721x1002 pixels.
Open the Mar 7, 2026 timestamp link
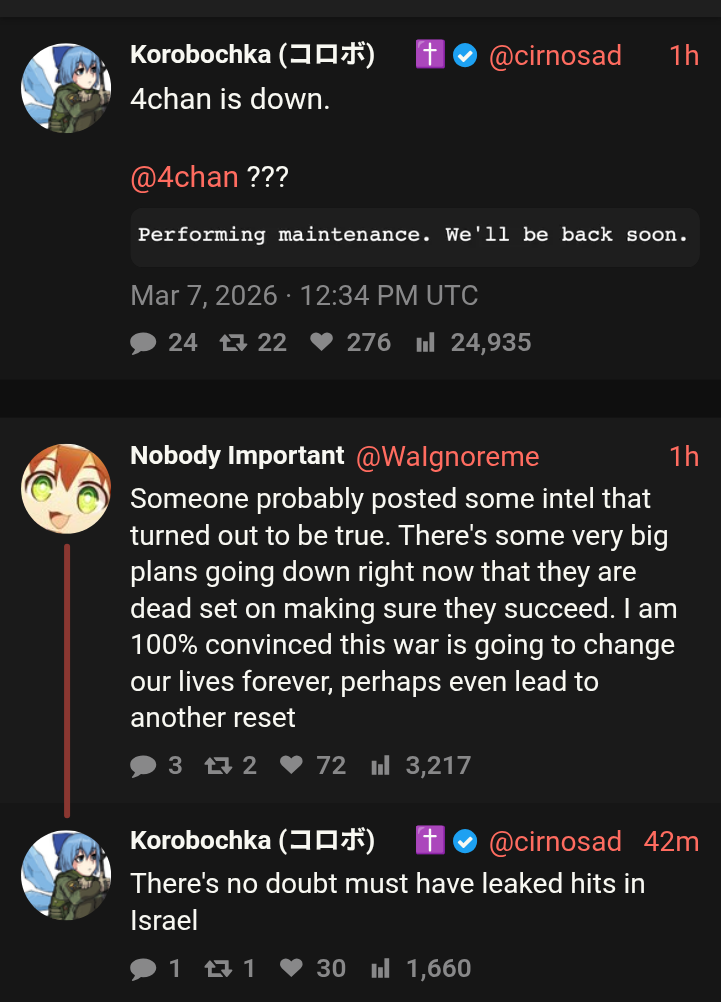point(304,296)
